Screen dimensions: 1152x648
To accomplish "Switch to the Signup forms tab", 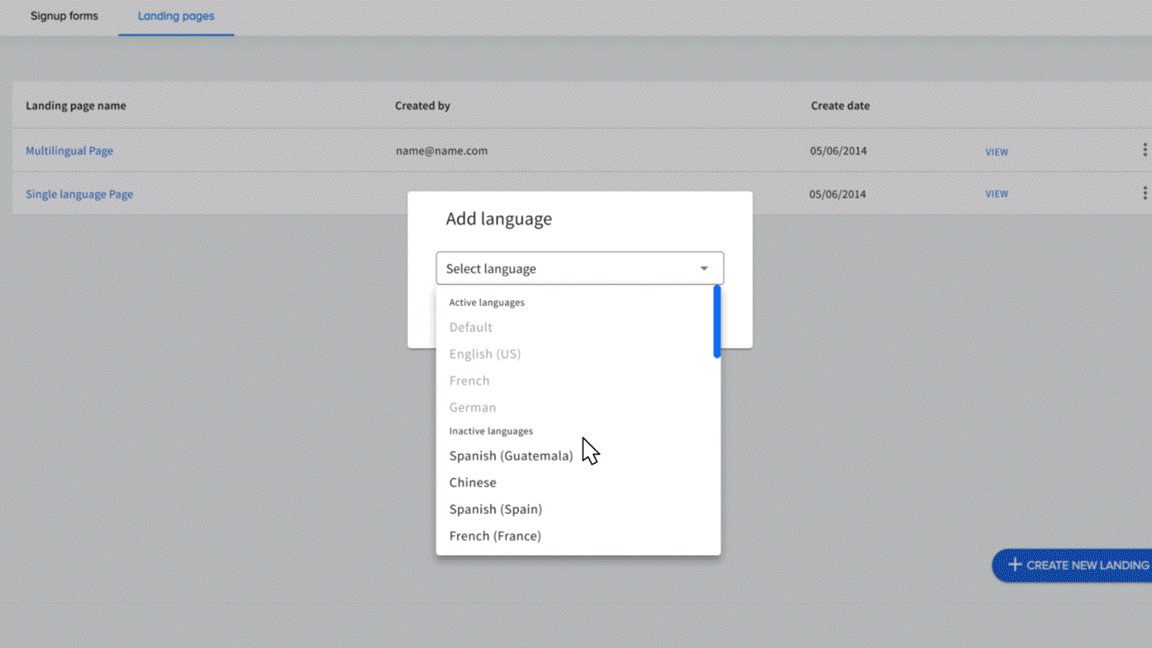I will [64, 16].
